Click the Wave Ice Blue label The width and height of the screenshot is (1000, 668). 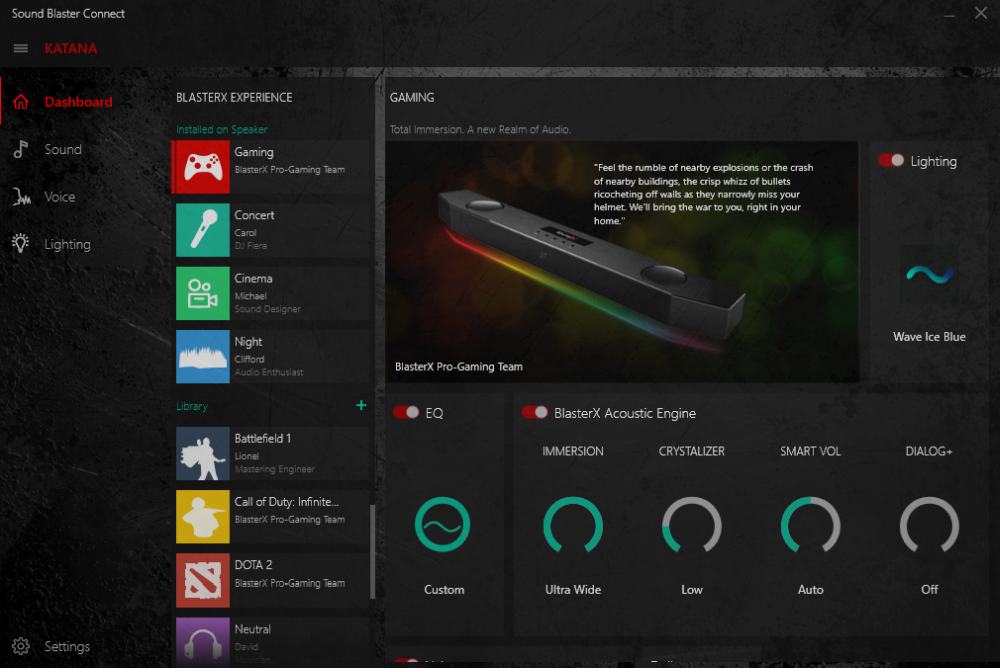tap(929, 336)
